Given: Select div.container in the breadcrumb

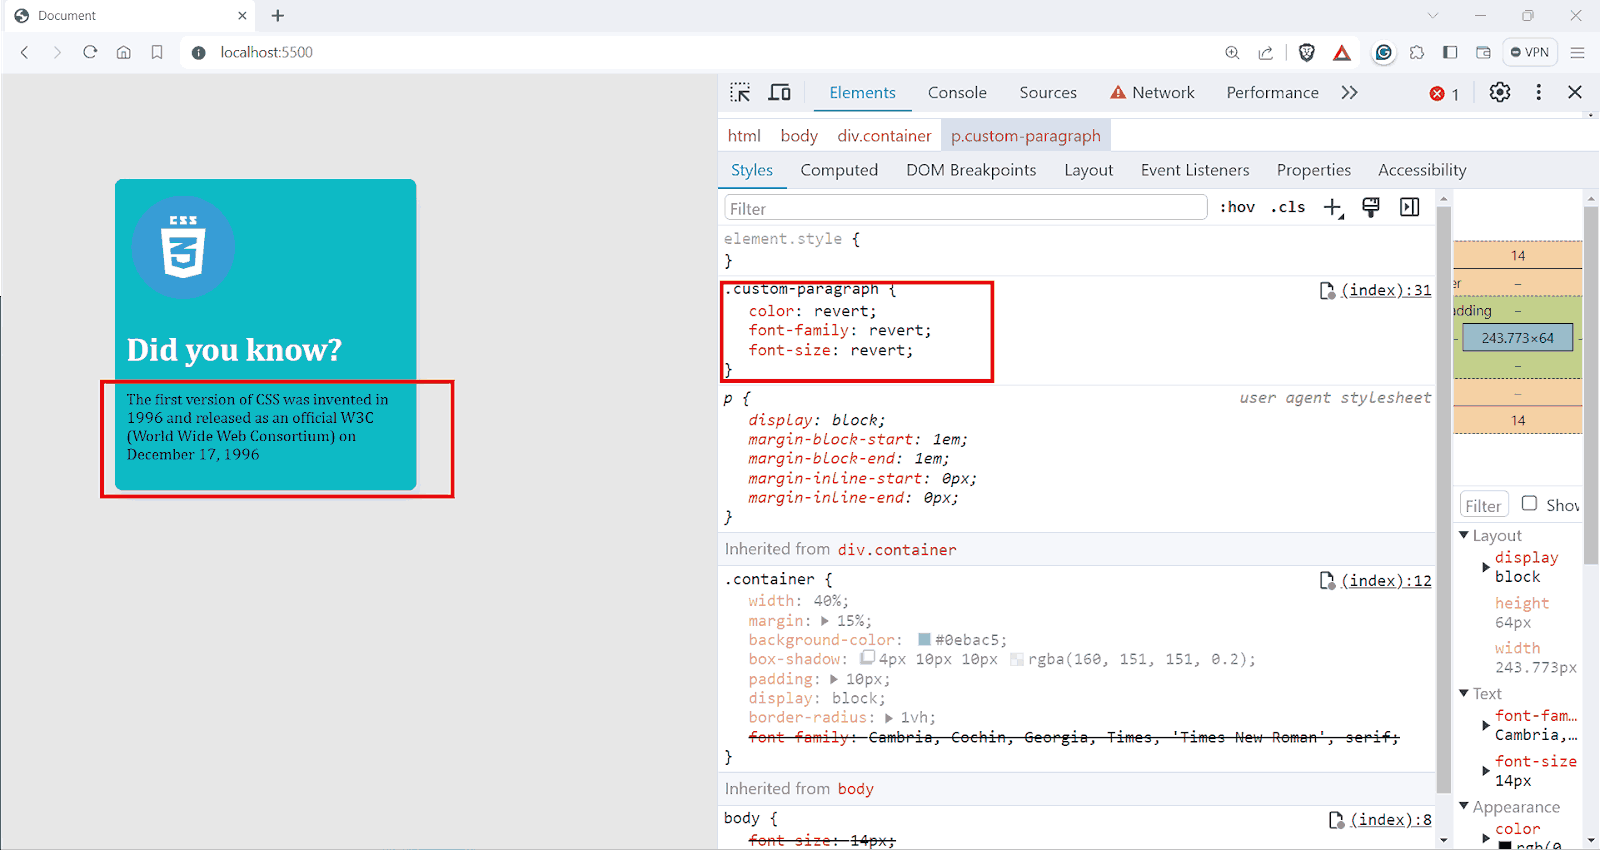Looking at the screenshot, I should pos(884,136).
